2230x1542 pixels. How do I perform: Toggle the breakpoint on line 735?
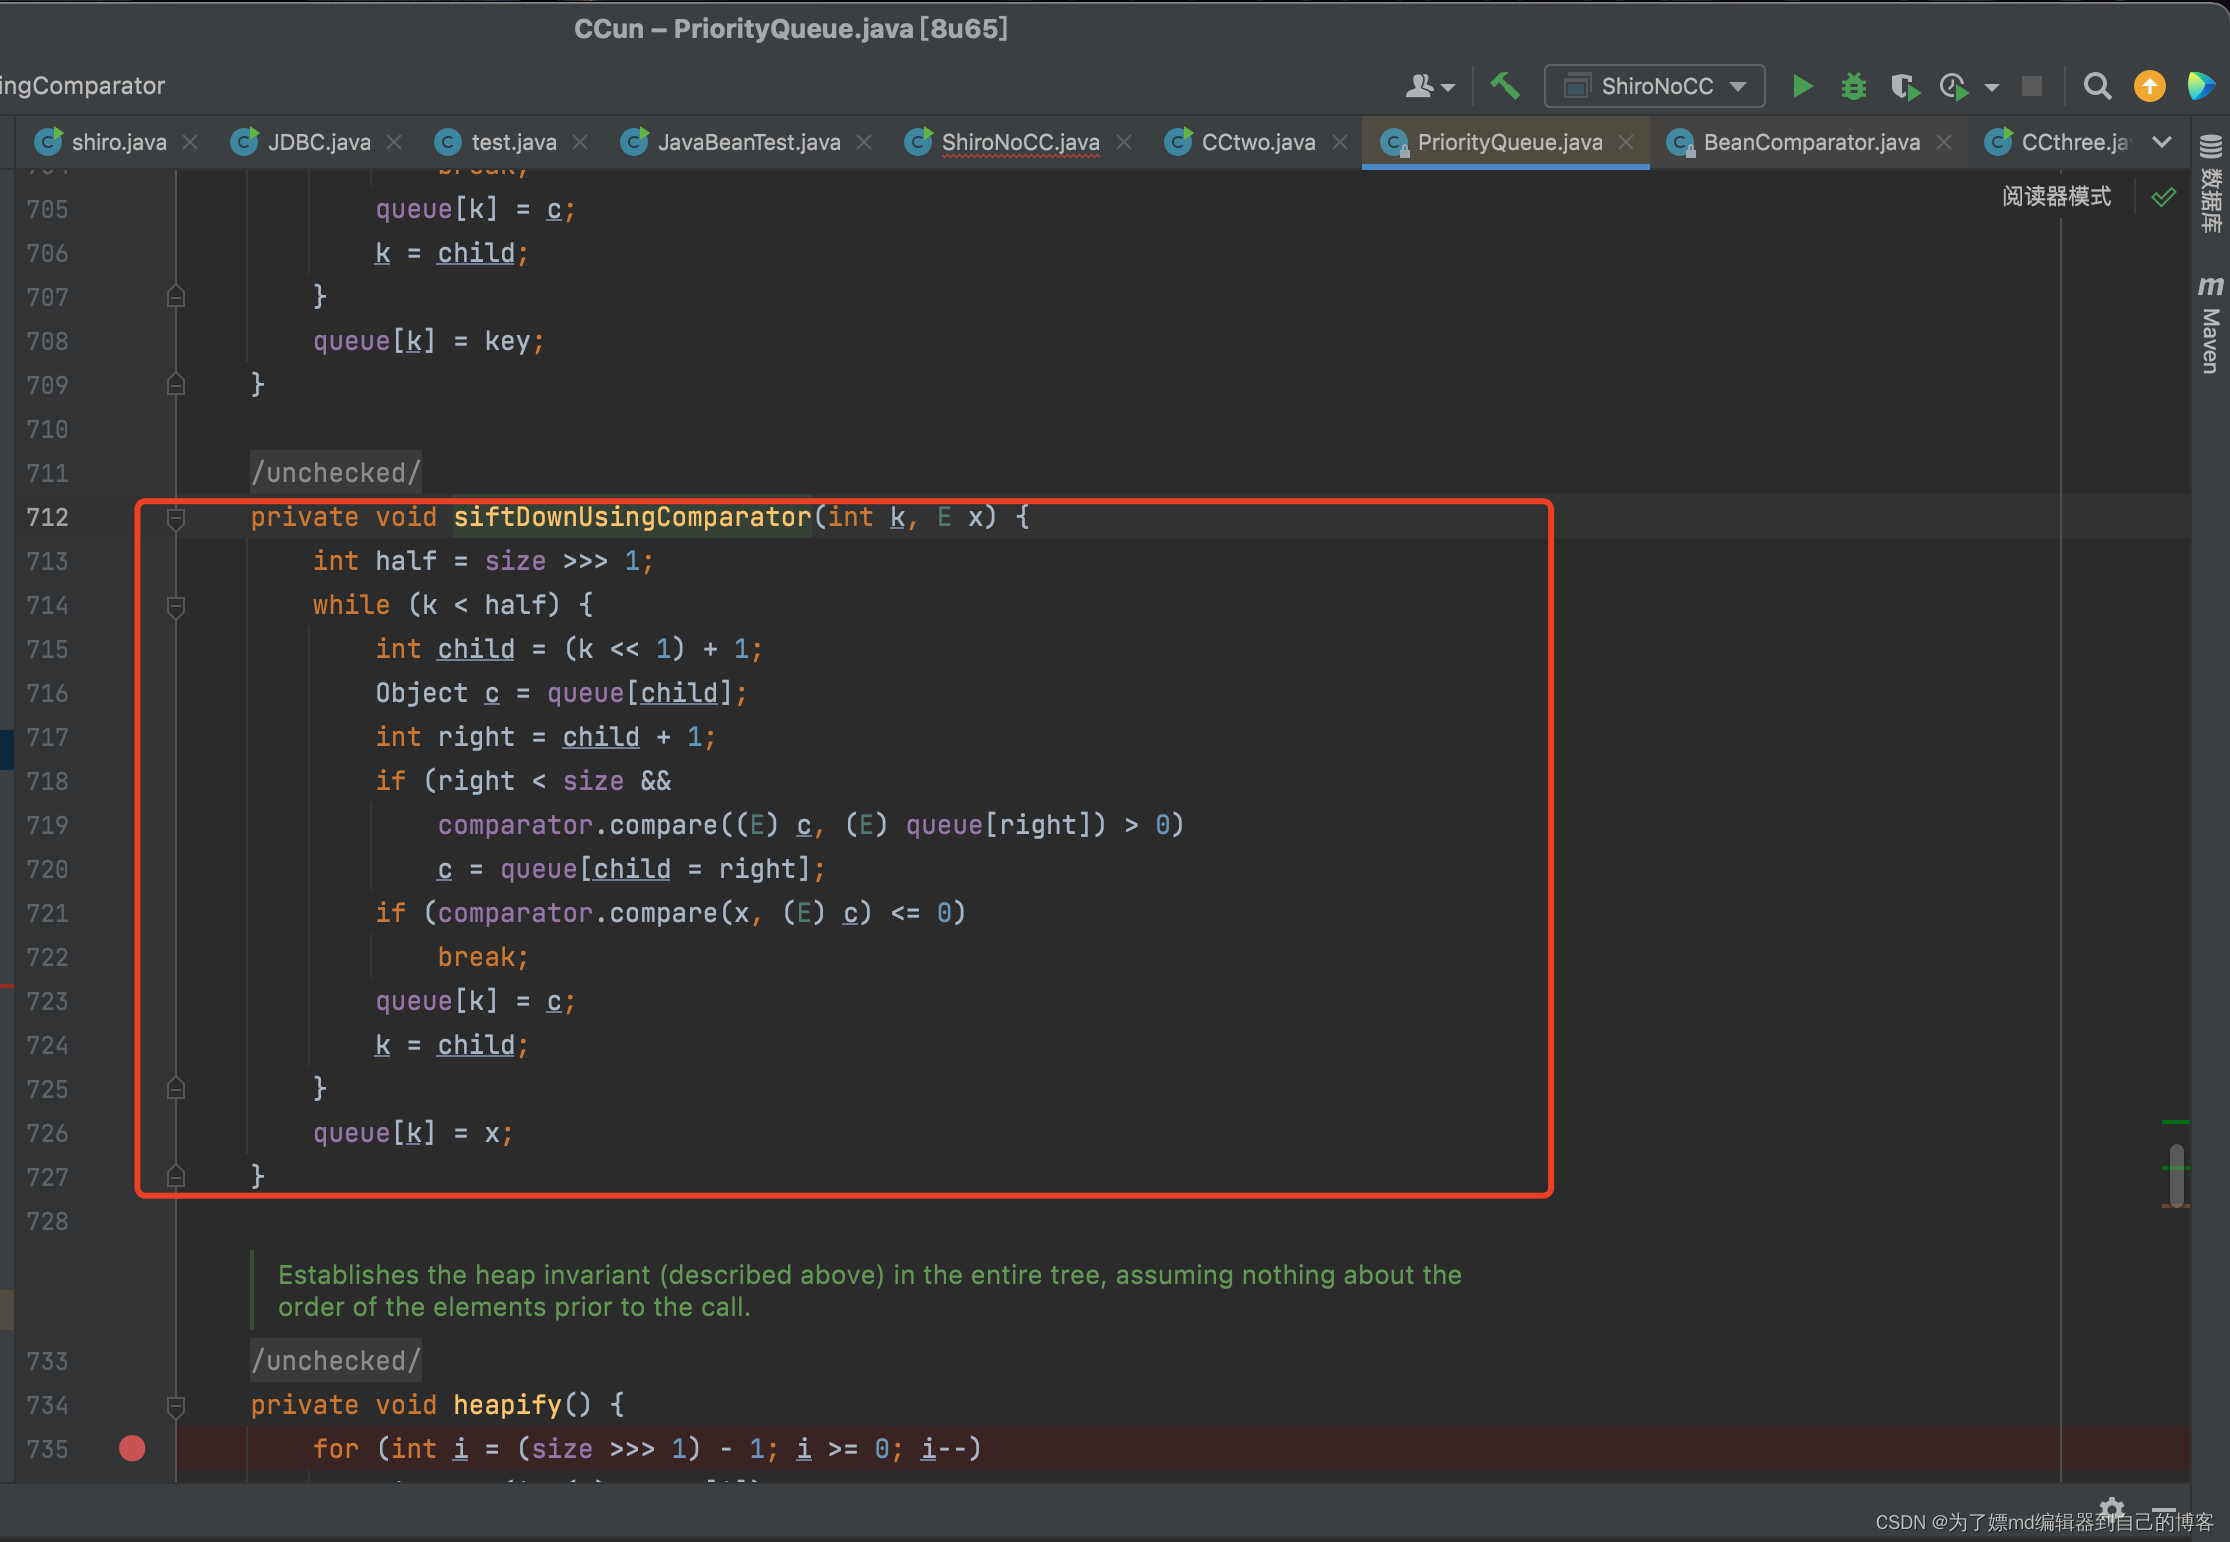[132, 1449]
